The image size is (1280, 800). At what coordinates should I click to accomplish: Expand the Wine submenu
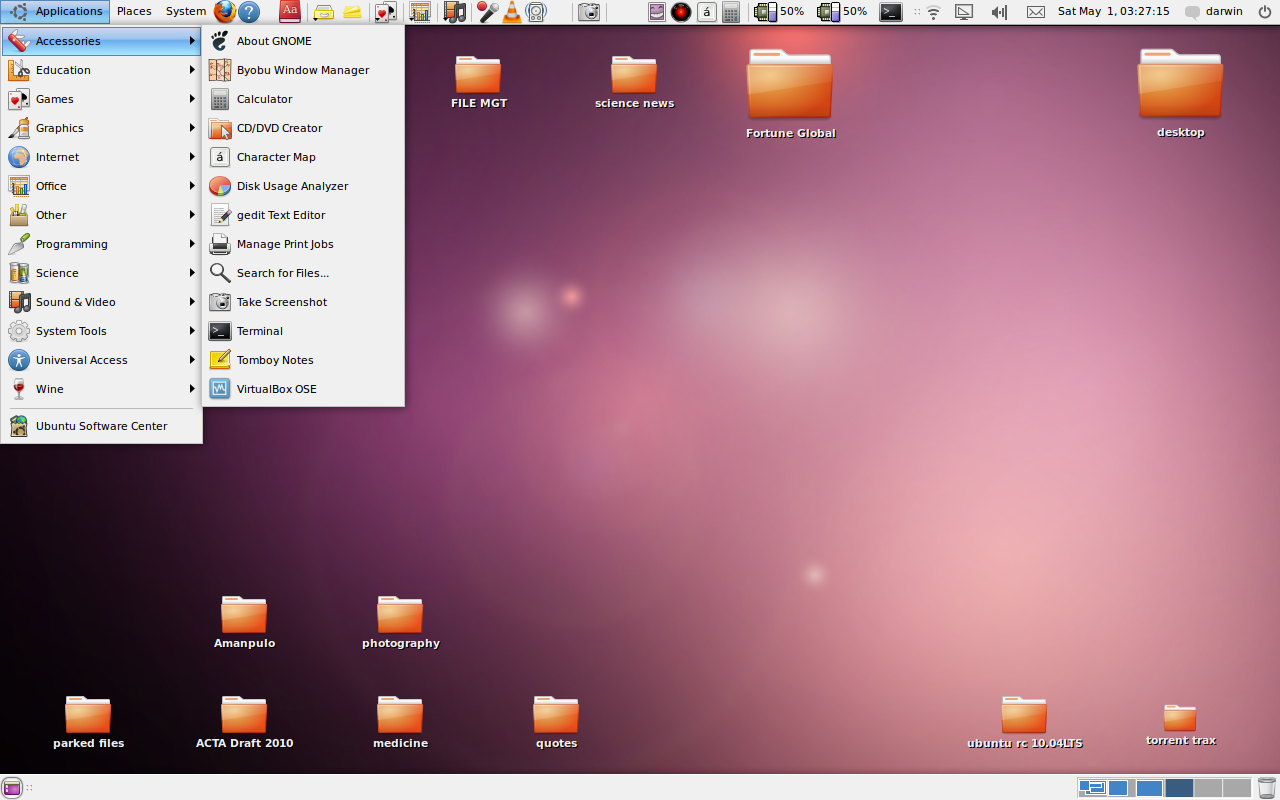click(51, 388)
